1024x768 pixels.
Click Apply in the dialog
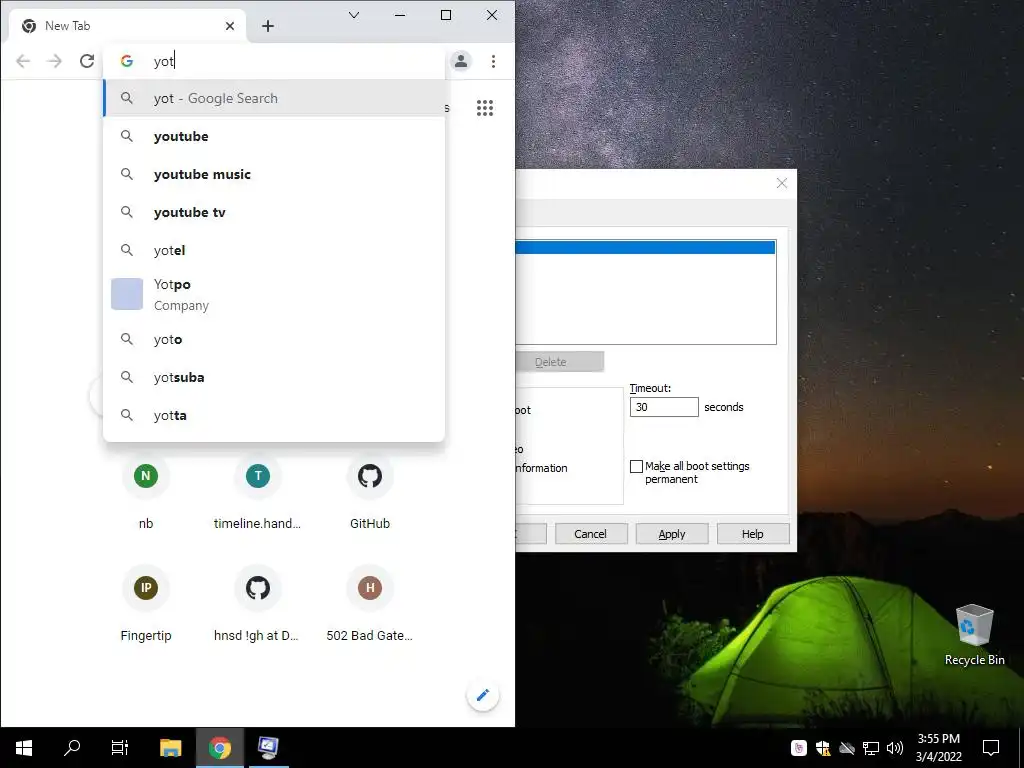coord(672,534)
